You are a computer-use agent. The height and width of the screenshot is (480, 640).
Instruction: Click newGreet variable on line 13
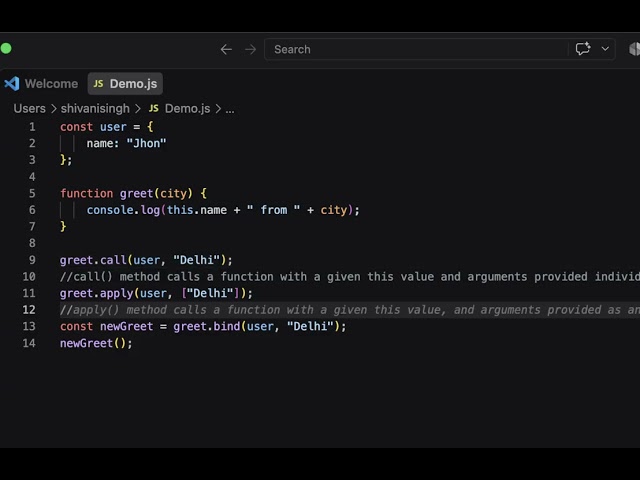[127, 327]
